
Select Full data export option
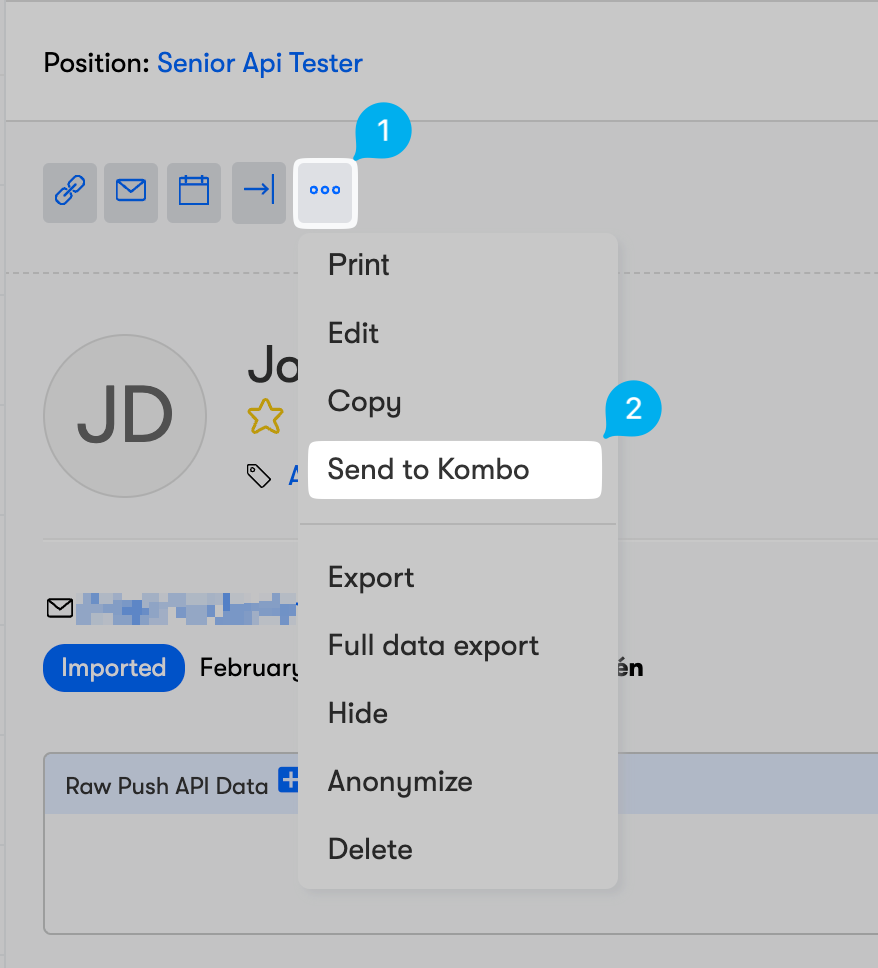433,646
